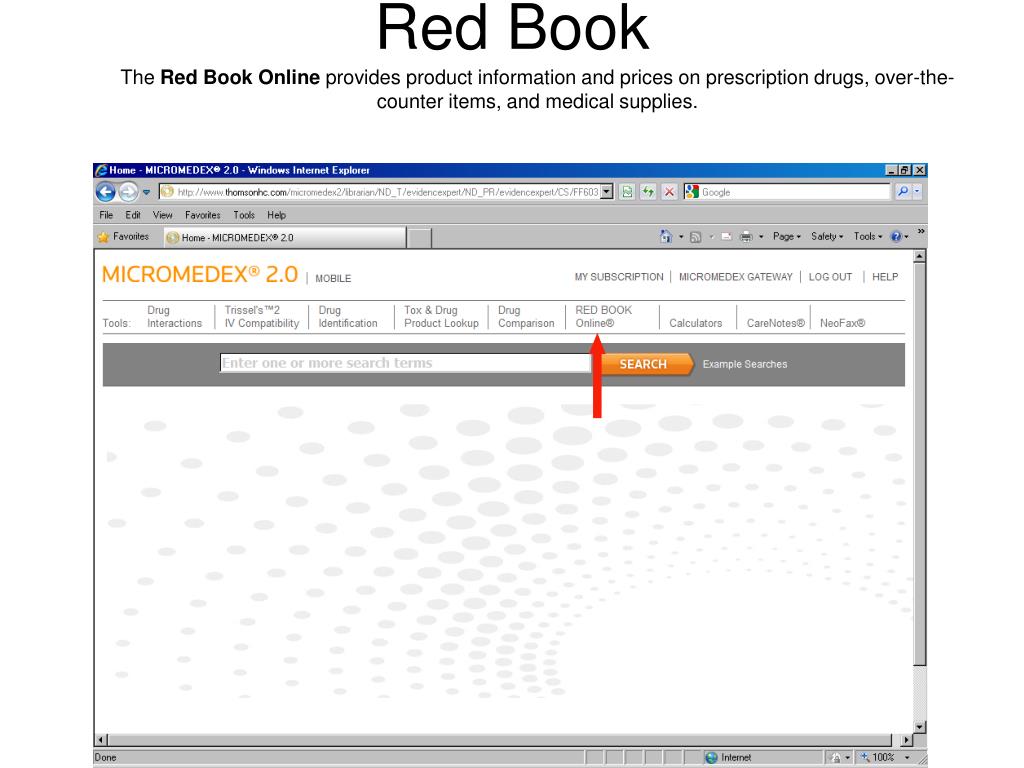1024x768 pixels.
Task: Click the 100% zoom level button
Action: click(x=877, y=758)
